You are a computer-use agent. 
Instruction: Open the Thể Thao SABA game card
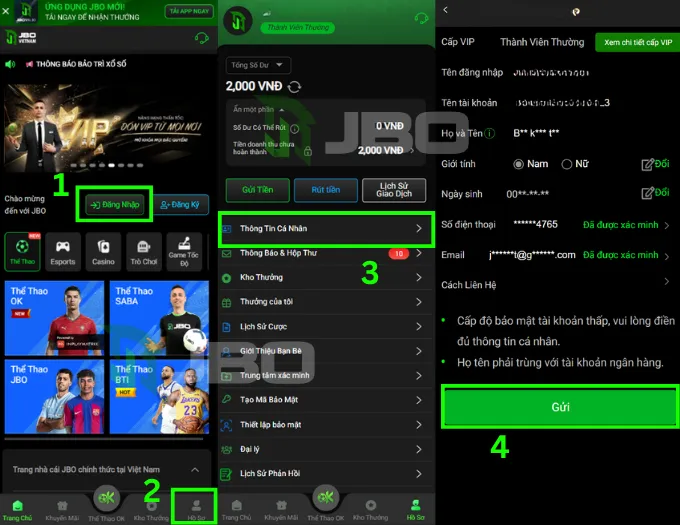pos(159,318)
